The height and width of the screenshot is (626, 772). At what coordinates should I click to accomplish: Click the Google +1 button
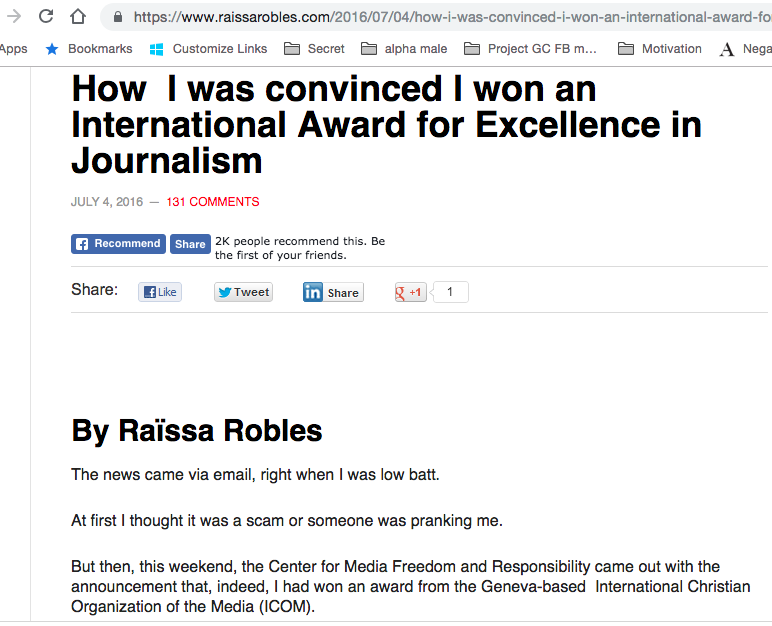(411, 292)
